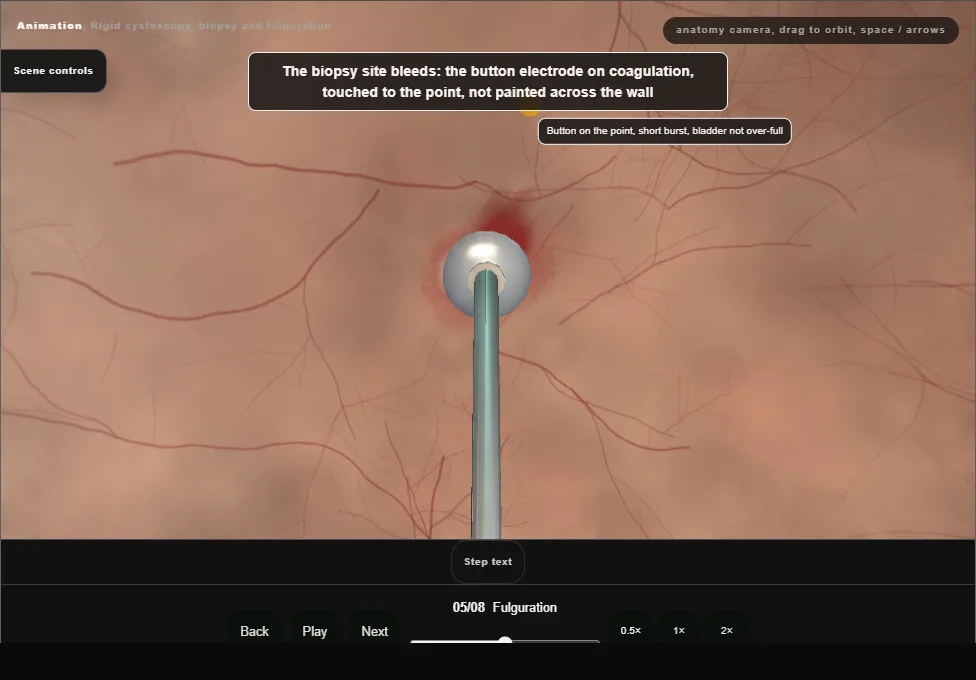Click the orange hotspot marker above label
The width and height of the screenshot is (976, 680).
coord(529,112)
